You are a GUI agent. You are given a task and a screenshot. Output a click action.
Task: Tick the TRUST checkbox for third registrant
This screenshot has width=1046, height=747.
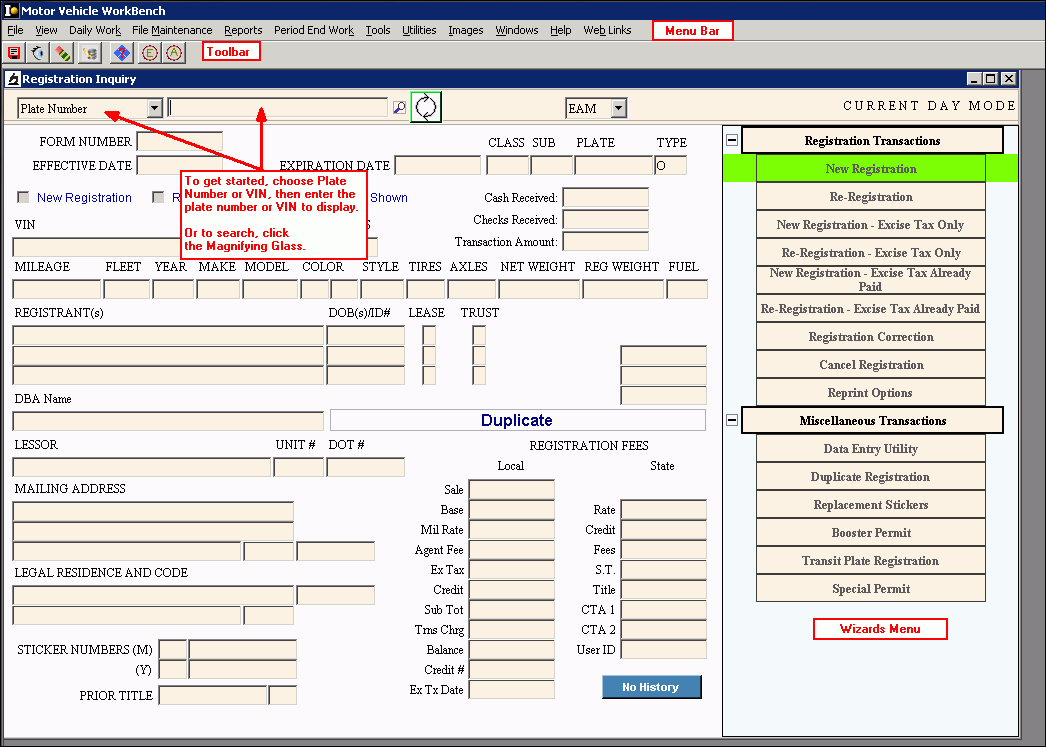479,375
